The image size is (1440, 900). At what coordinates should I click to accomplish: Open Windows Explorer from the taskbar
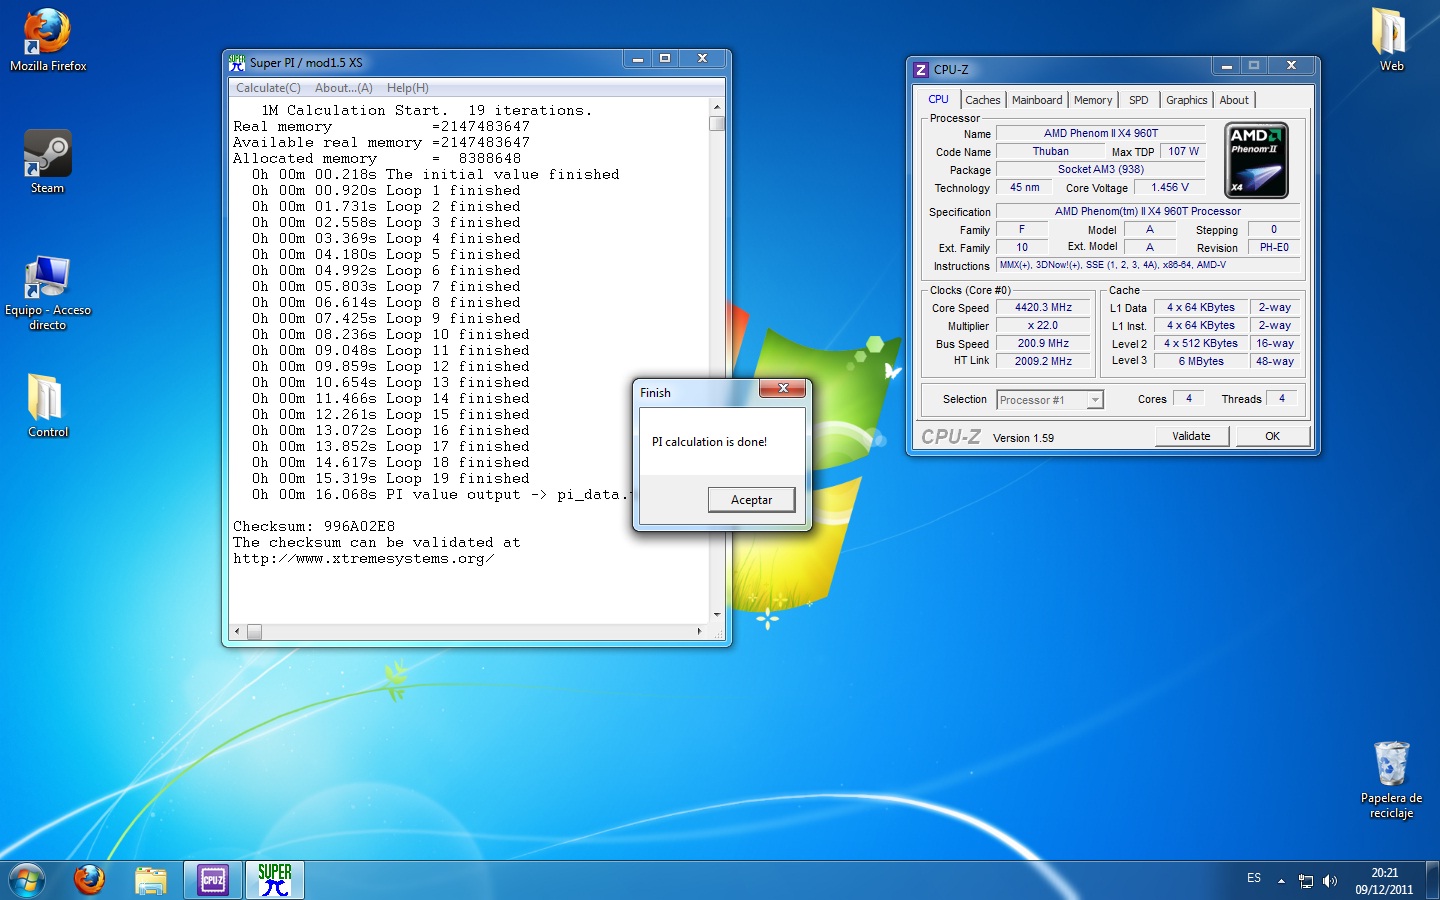[150, 880]
